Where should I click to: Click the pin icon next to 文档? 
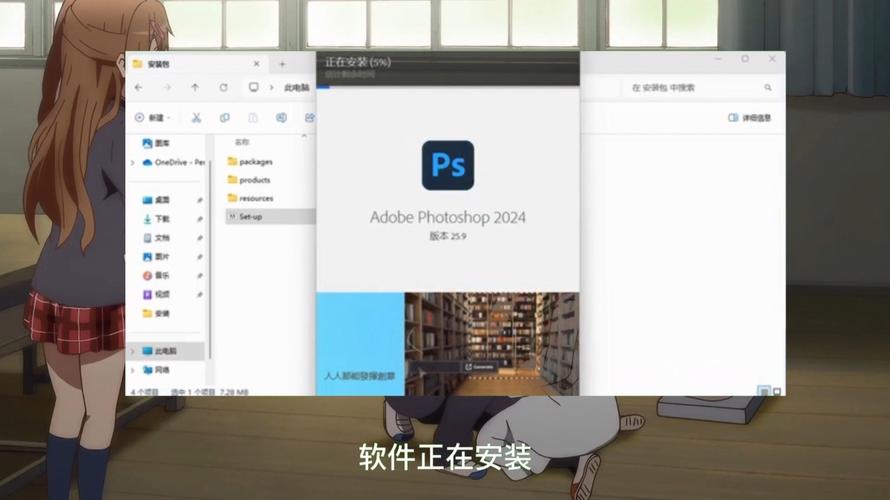[x=200, y=238]
